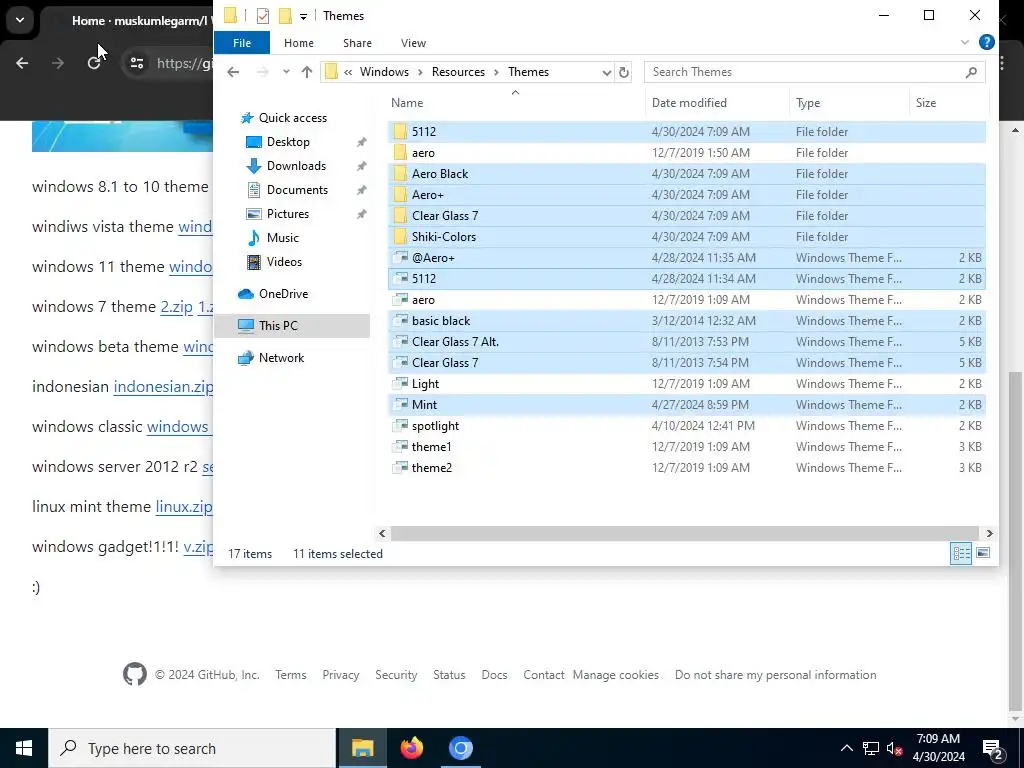
Task: Launch Firefox from taskbar
Action: [x=411, y=748]
